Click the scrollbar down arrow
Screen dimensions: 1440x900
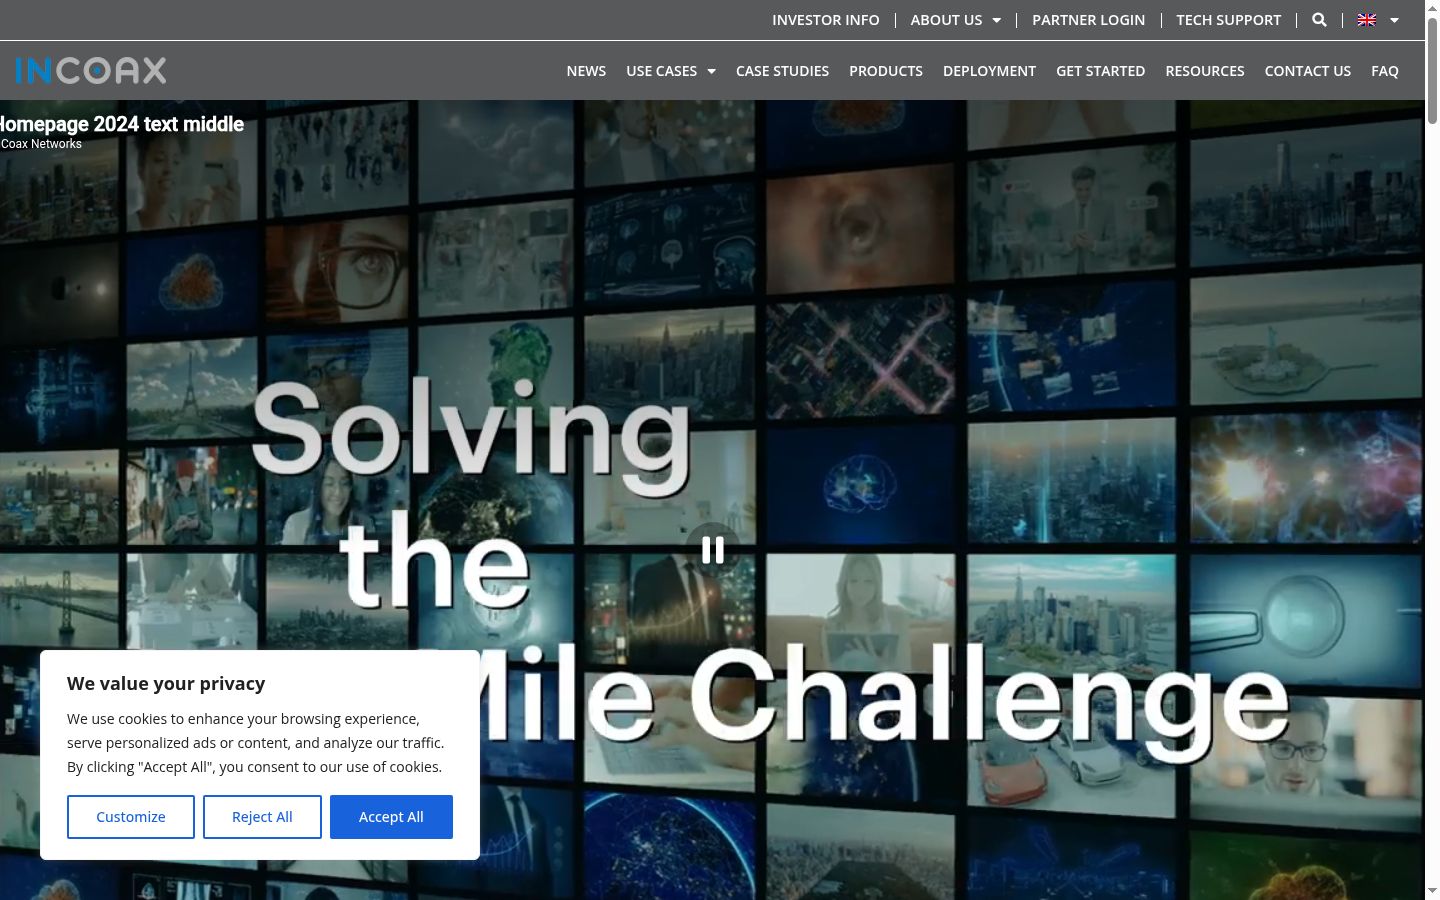1432,890
